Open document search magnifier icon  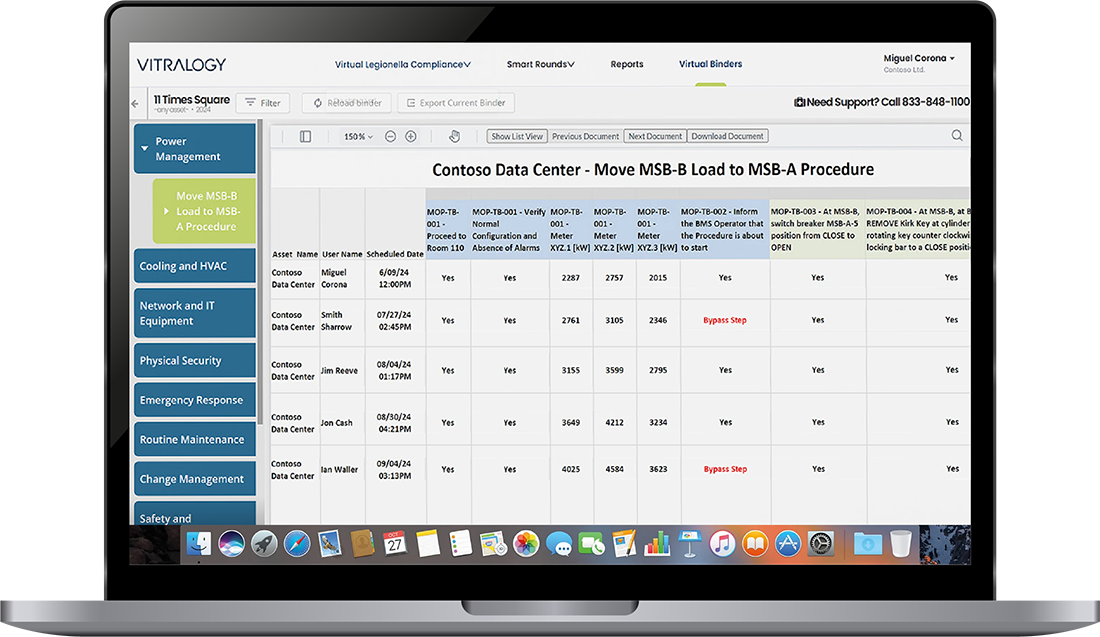957,135
